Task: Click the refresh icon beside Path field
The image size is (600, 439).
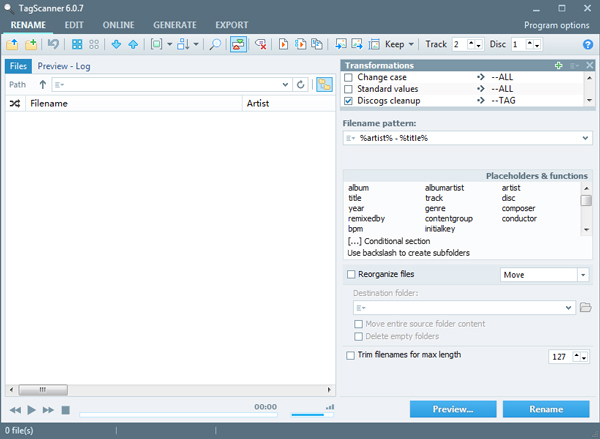Action: [x=301, y=85]
